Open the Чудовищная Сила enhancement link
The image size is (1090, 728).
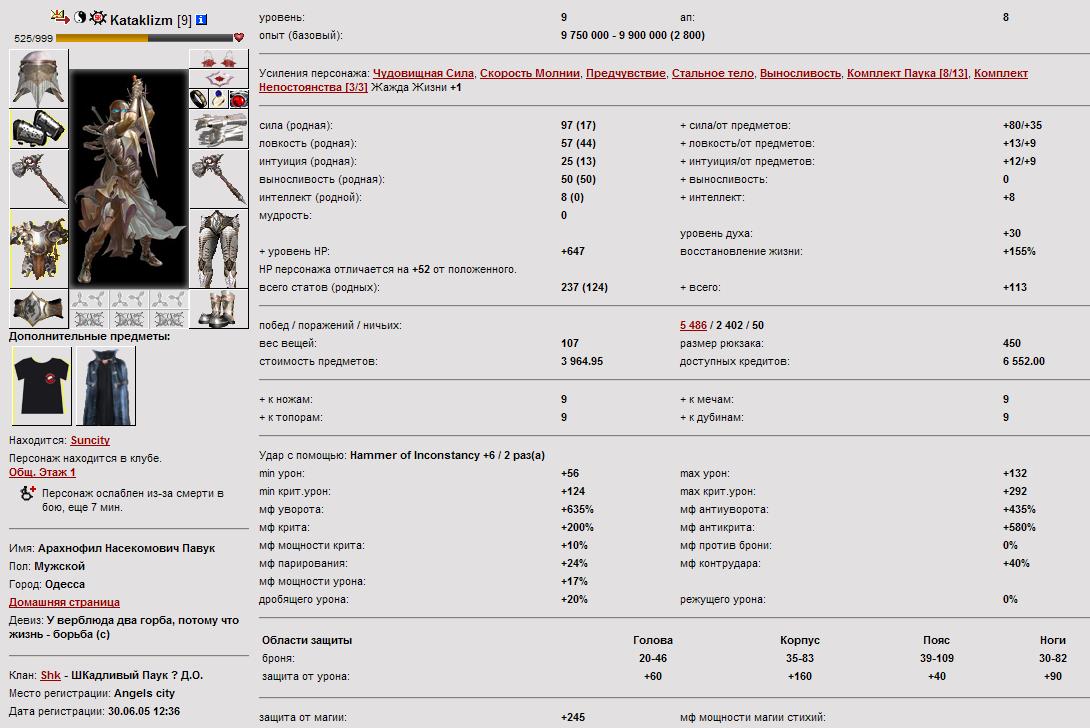coord(423,73)
